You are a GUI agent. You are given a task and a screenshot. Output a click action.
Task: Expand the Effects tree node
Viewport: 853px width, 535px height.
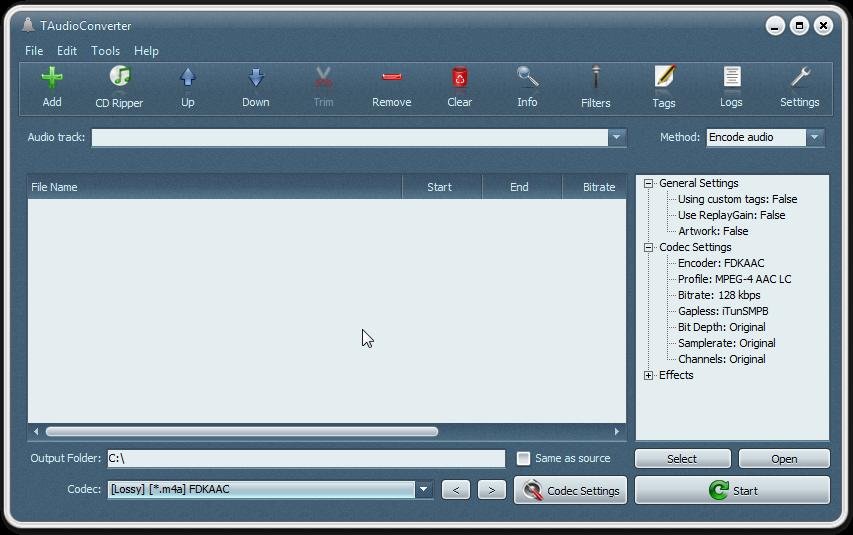click(x=648, y=376)
